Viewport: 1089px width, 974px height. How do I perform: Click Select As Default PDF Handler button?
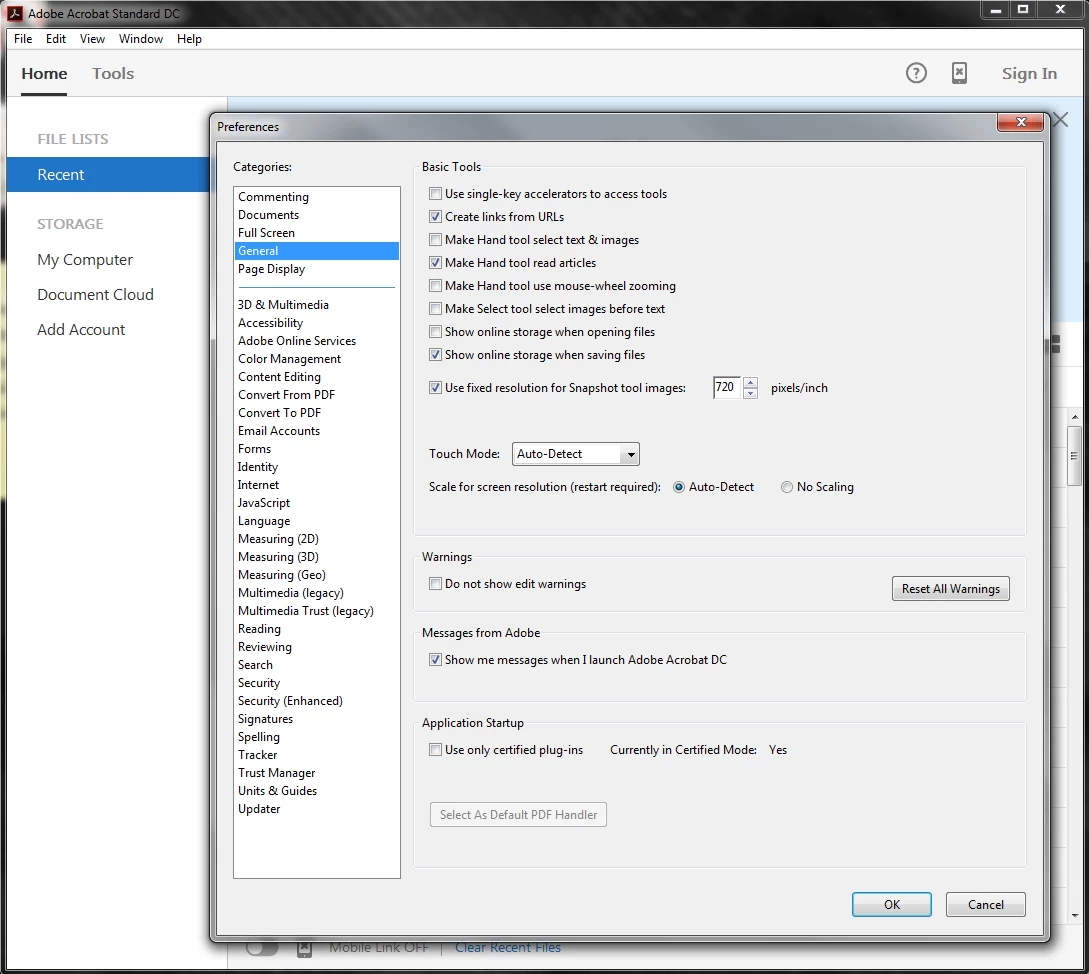pos(518,815)
